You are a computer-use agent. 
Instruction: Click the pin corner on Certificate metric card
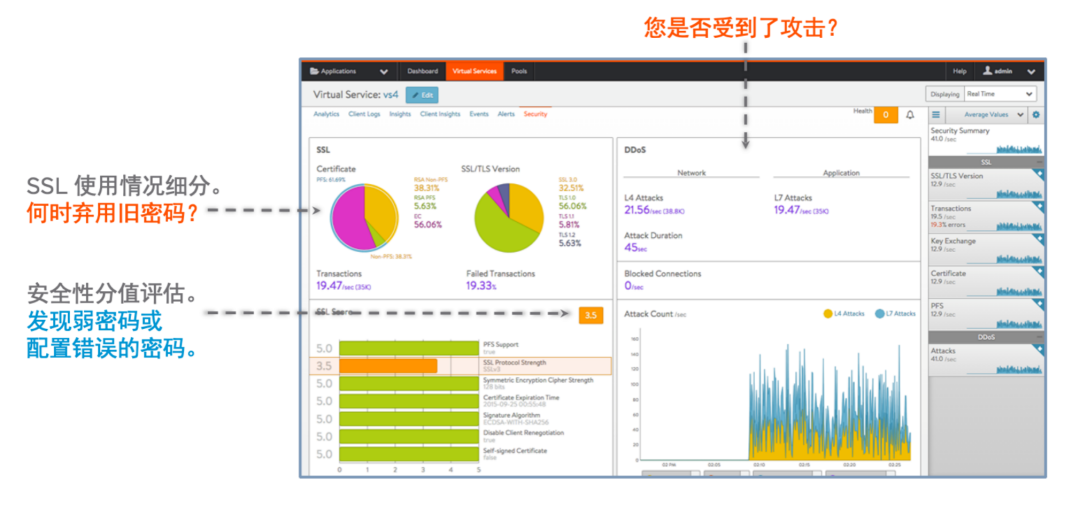point(1039,271)
